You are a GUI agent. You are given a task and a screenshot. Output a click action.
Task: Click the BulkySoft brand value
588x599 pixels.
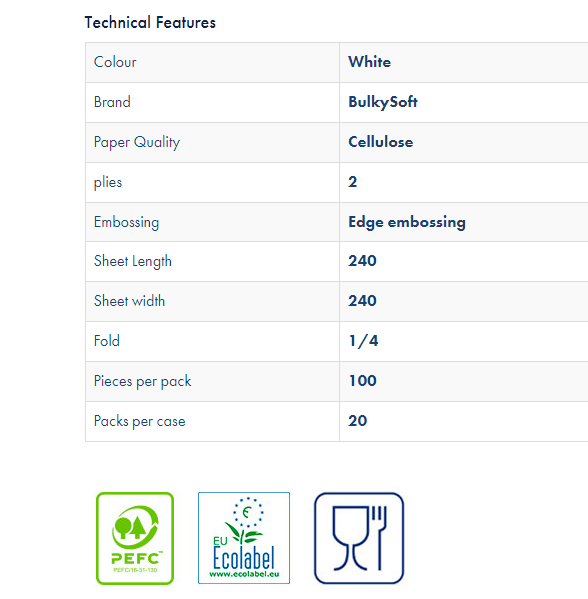pos(383,102)
